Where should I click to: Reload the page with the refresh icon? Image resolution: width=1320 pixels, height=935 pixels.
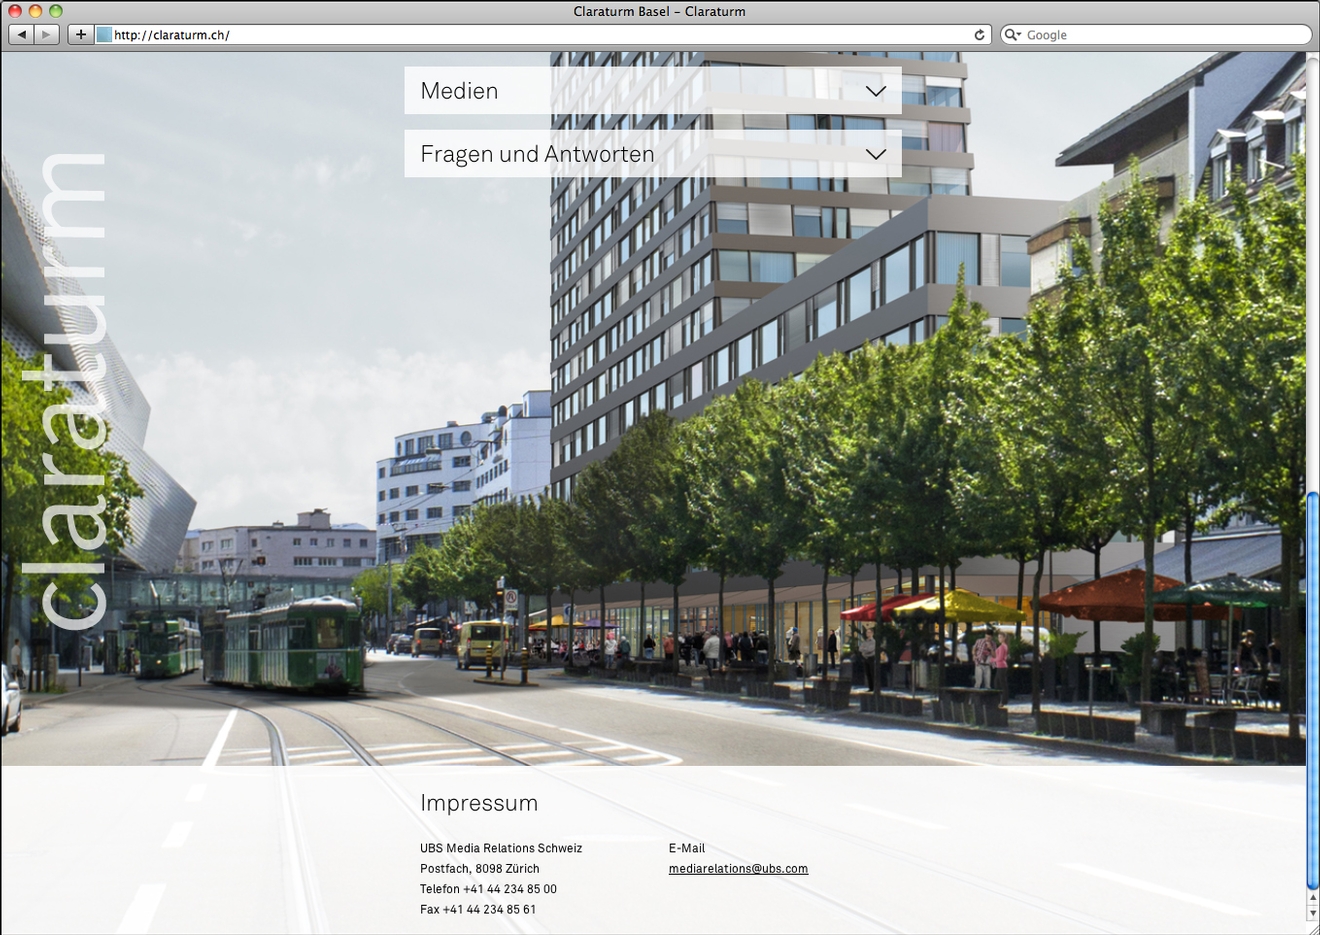pos(979,35)
